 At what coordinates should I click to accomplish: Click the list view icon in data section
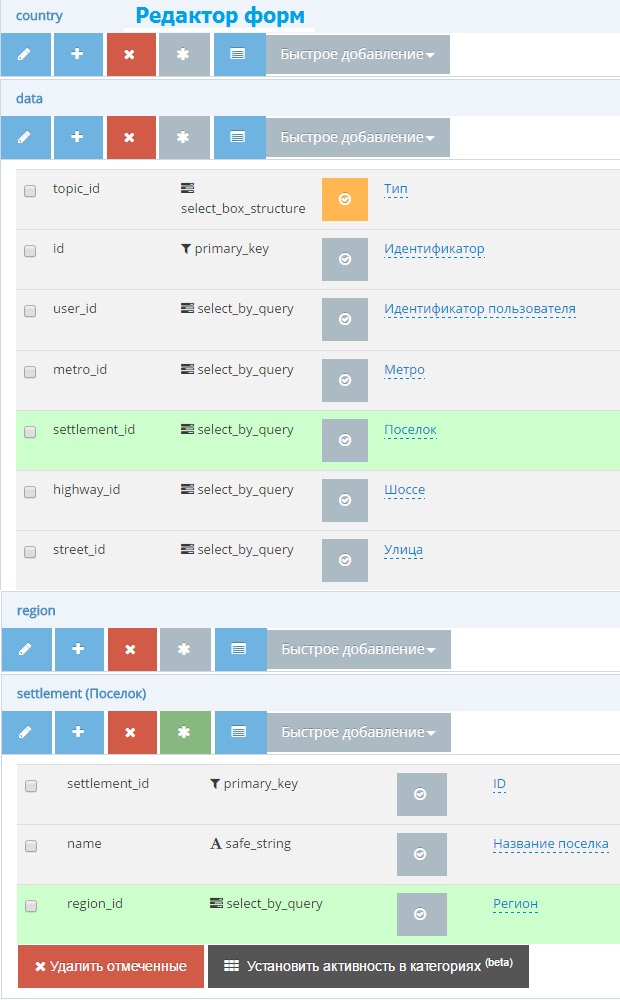239,137
